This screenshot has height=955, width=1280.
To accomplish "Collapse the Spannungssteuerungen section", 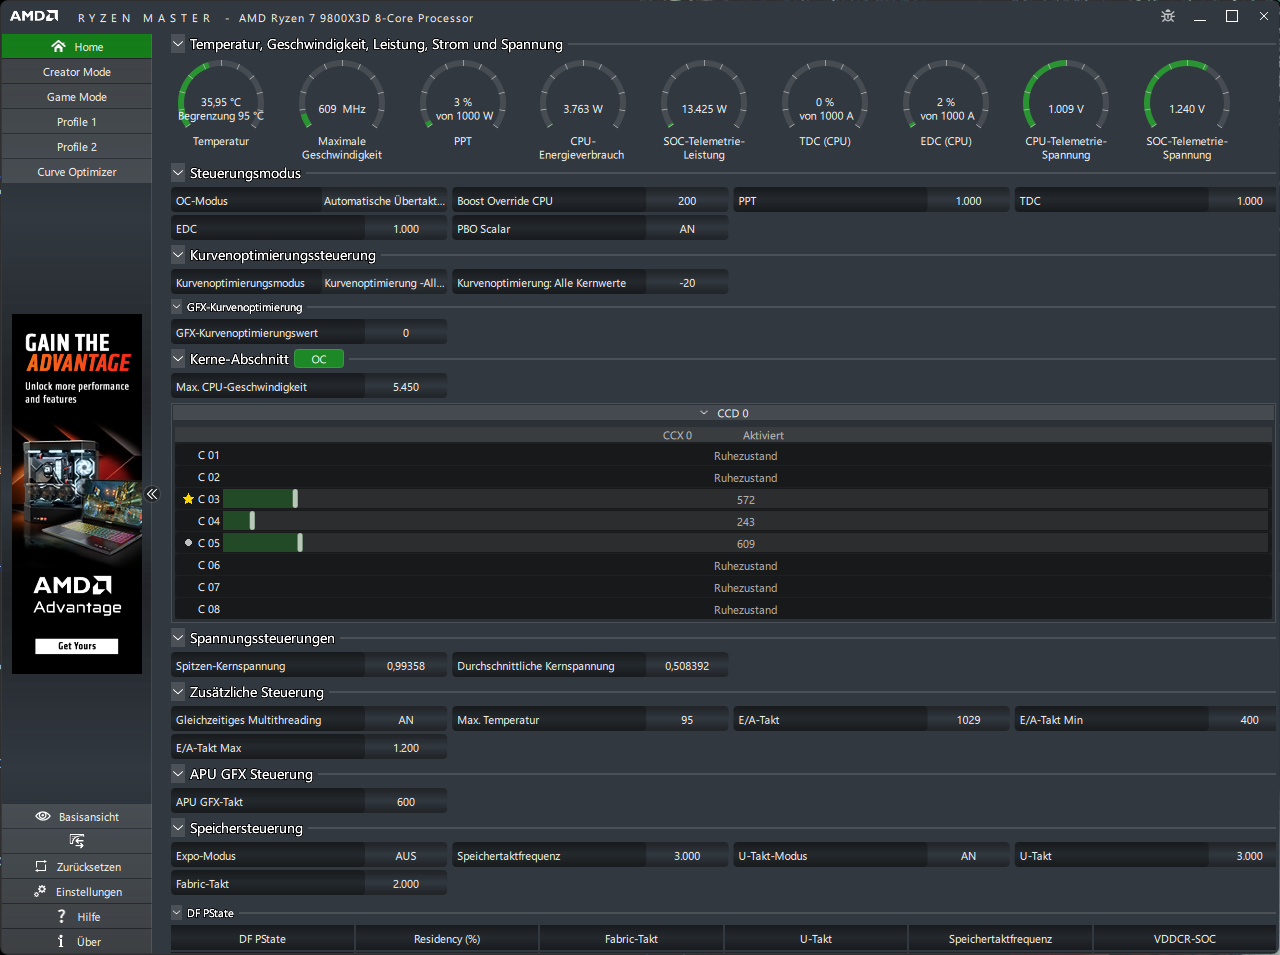I will tap(178, 638).
